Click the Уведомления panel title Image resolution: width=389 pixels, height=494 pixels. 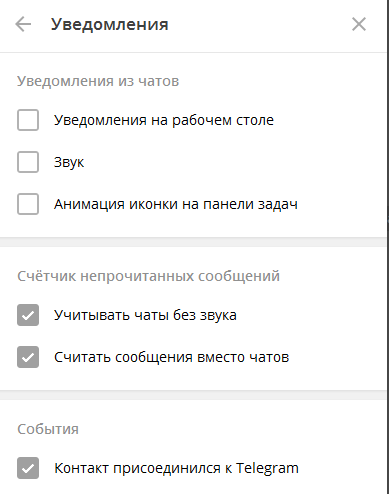click(110, 25)
